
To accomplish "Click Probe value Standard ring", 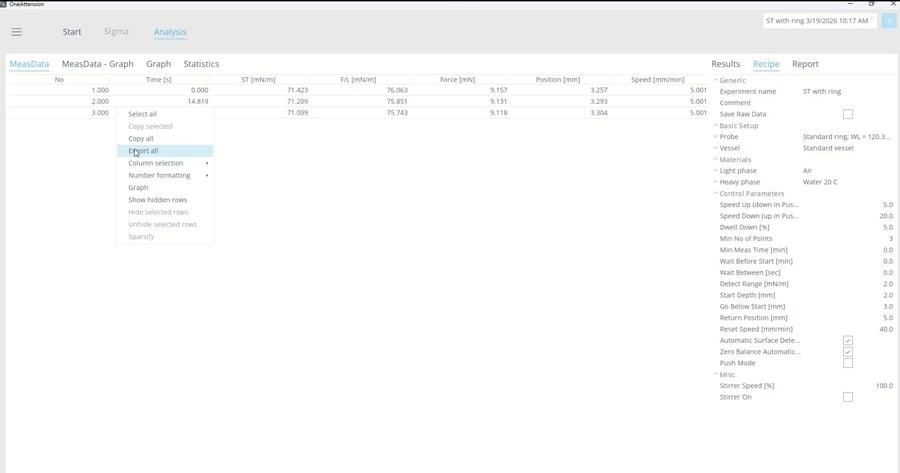I will tap(847, 137).
